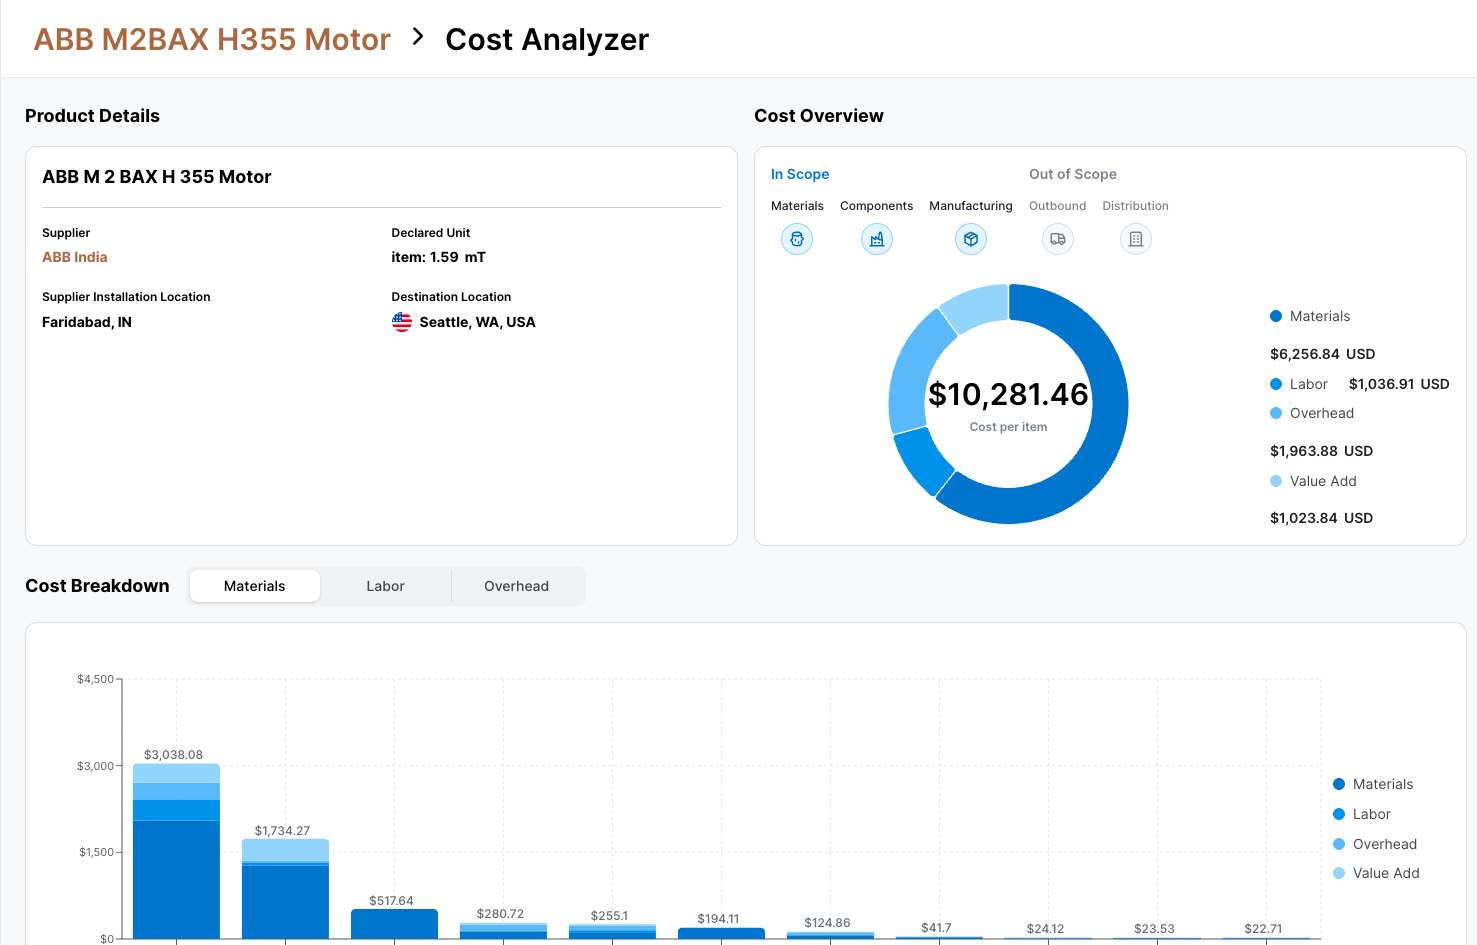The width and height of the screenshot is (1477, 945).
Task: Click the Distribution building icon
Action: tap(1136, 239)
